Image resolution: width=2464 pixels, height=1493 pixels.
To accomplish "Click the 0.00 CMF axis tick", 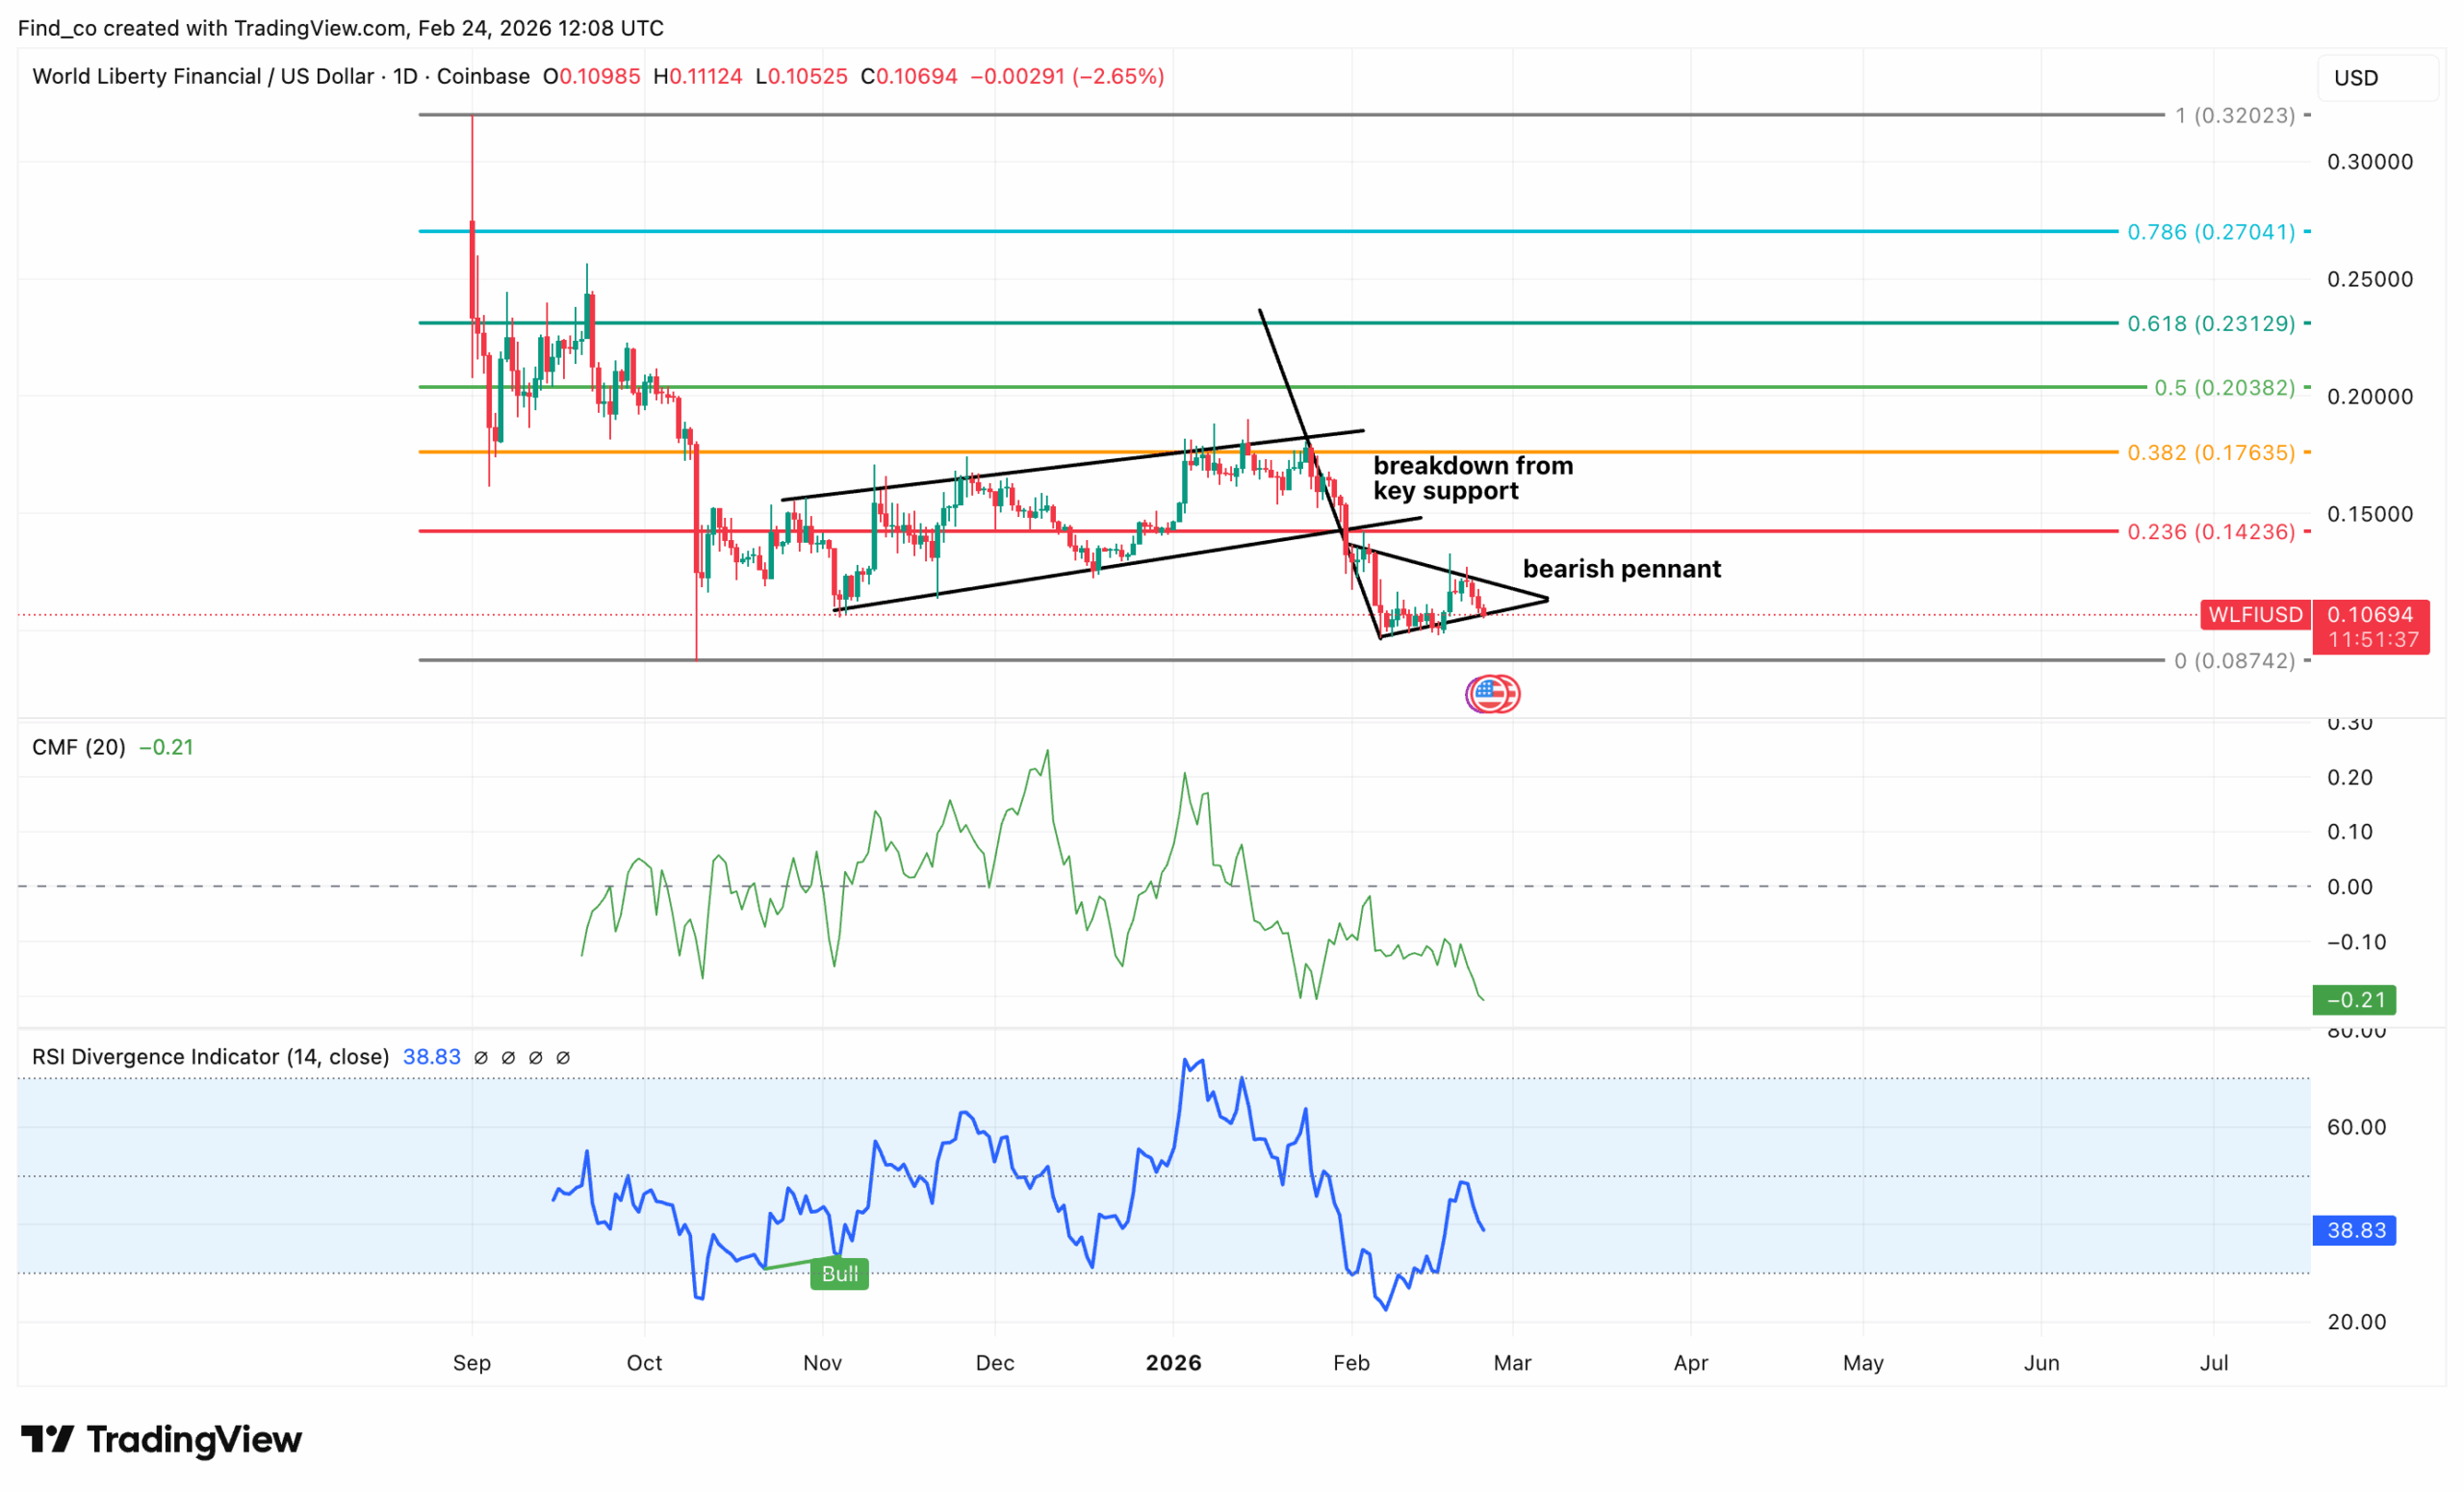I will pyautogui.click(x=2350, y=887).
